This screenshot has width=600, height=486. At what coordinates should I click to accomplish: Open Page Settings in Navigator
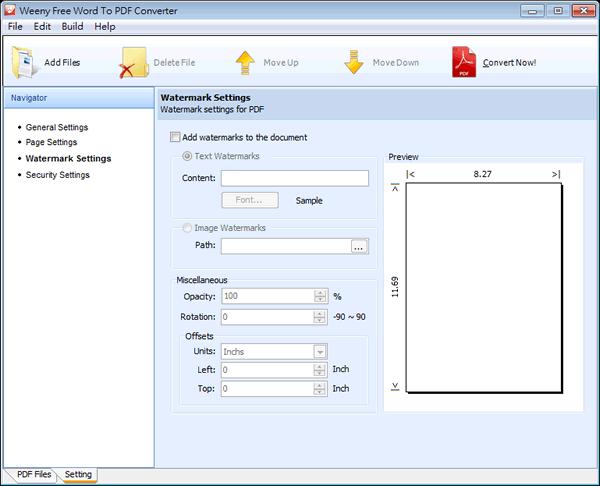pyautogui.click(x=51, y=142)
